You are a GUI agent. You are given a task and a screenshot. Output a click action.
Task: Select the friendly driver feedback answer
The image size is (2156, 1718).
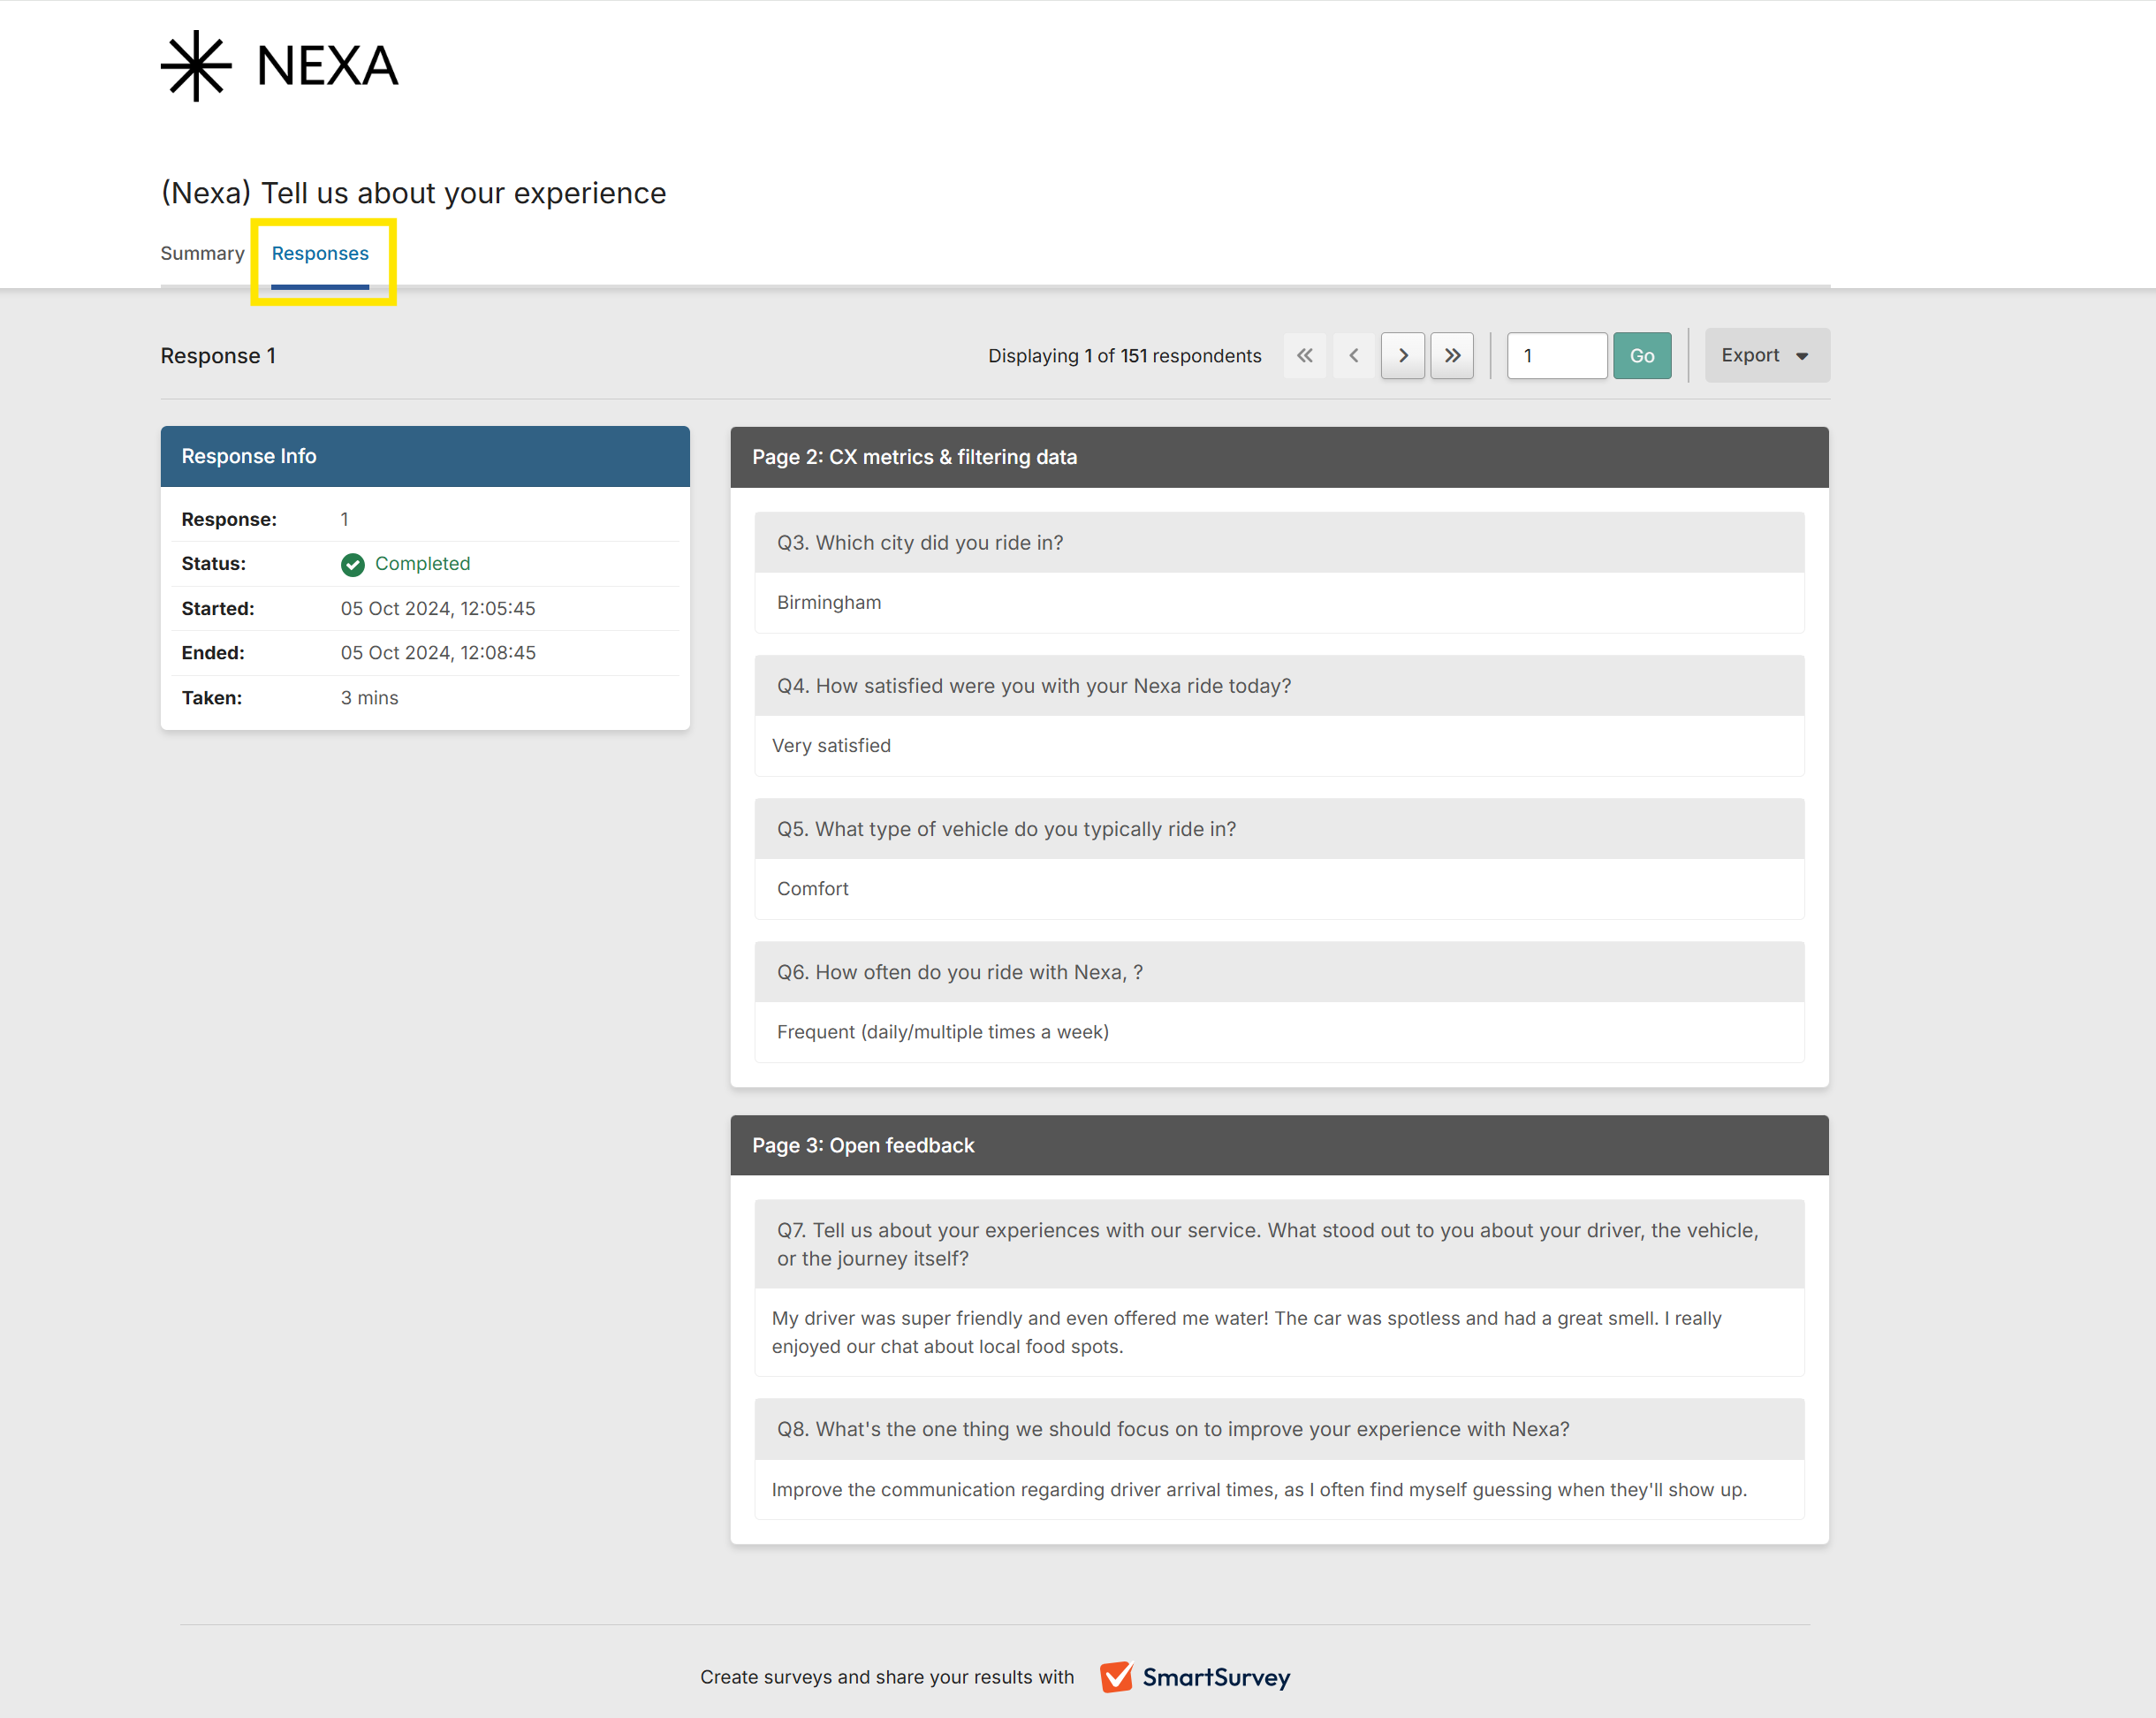pos(1246,1332)
